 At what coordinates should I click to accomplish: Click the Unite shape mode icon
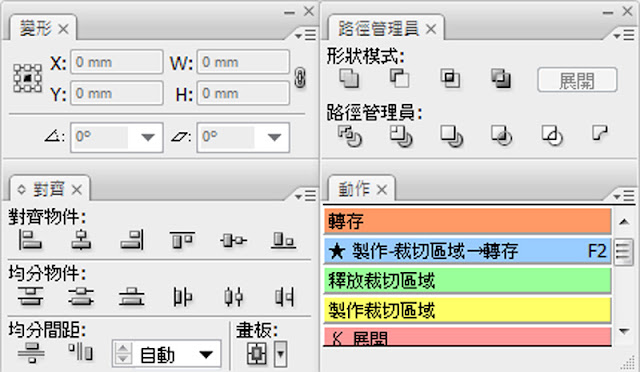point(349,78)
